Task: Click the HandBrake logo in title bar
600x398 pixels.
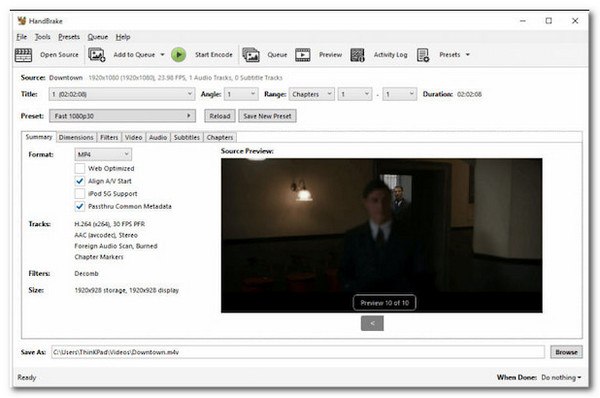Action: (22, 21)
